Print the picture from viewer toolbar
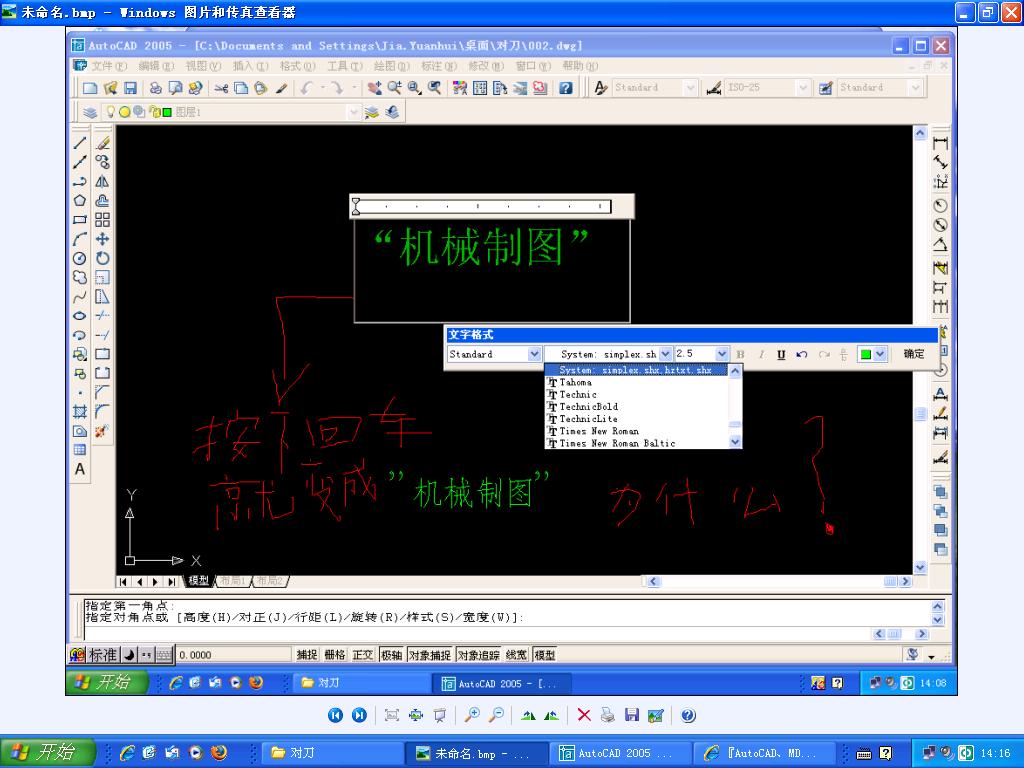This screenshot has width=1024, height=768. tap(607, 715)
